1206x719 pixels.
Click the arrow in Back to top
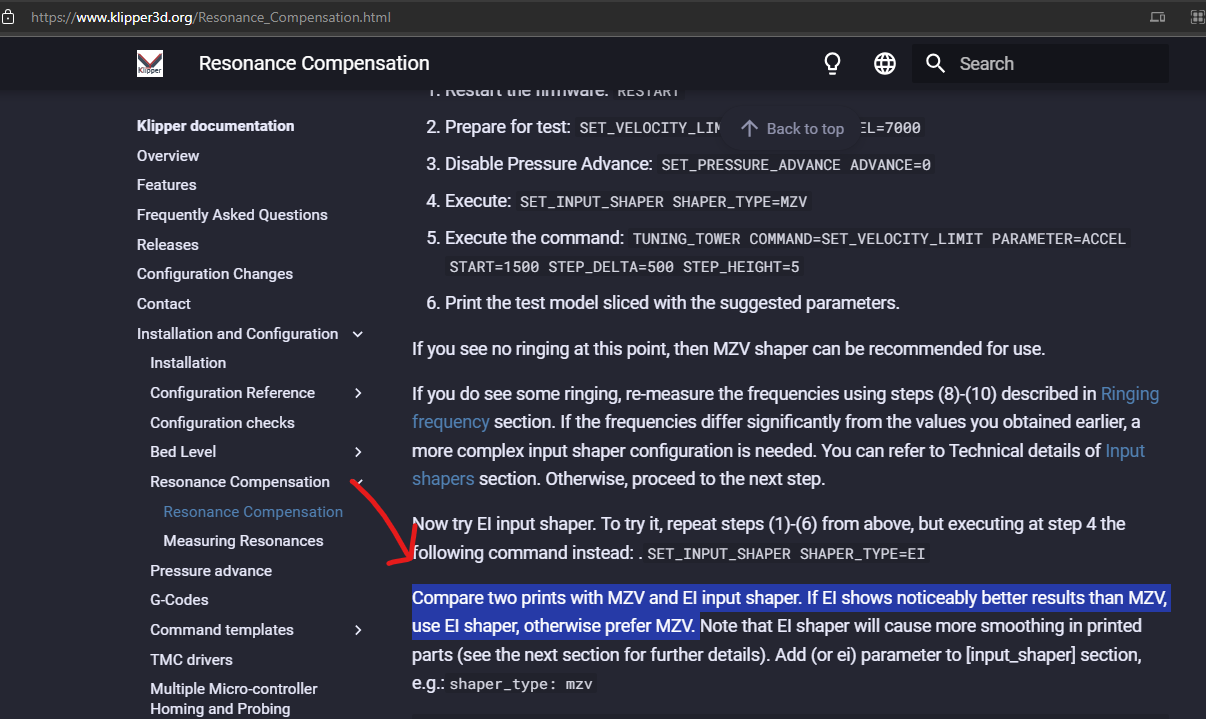pyautogui.click(x=750, y=128)
